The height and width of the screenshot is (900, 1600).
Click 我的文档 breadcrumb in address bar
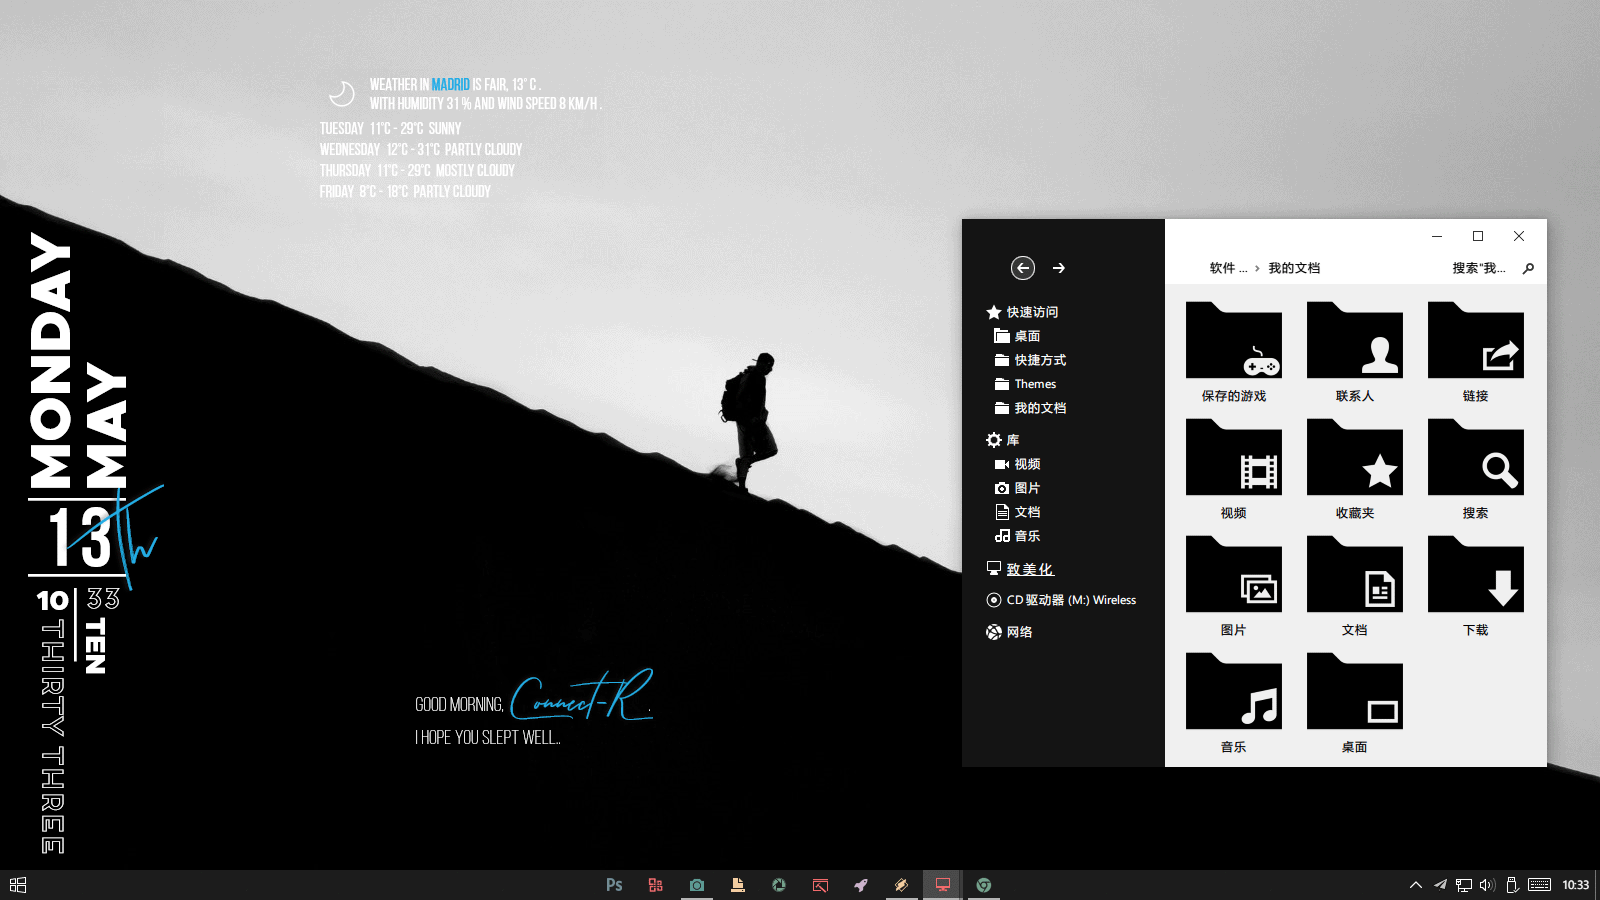point(1294,268)
